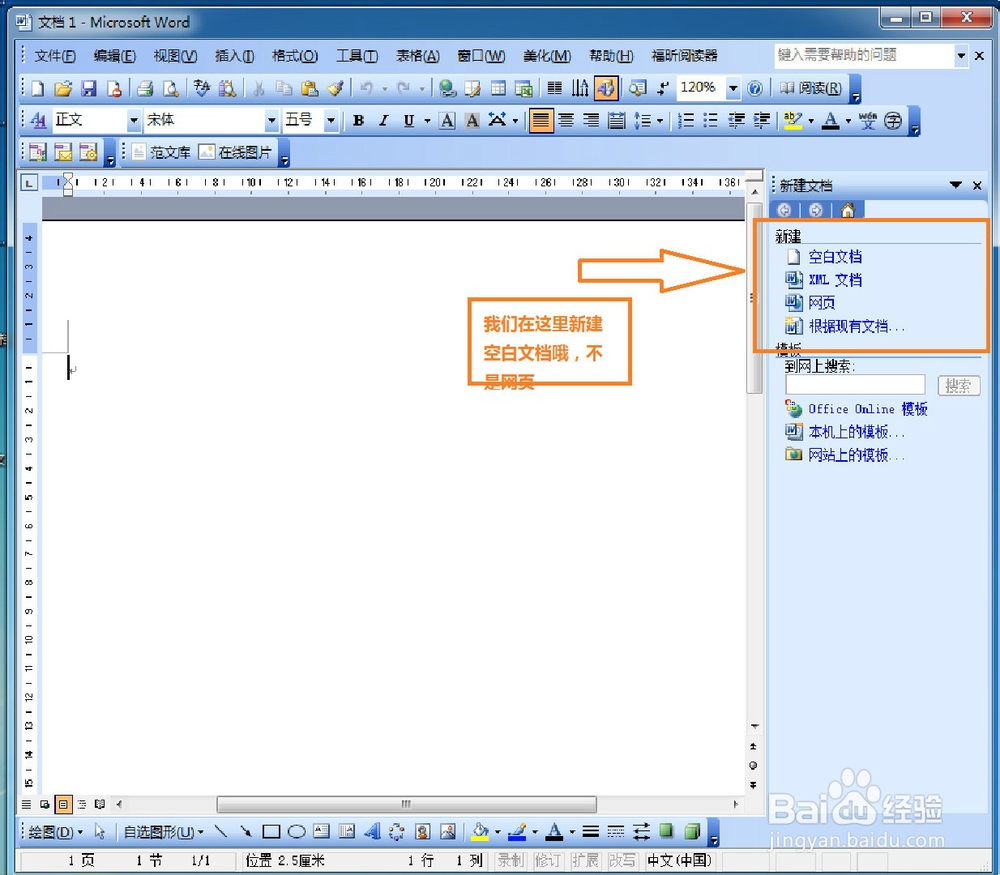Click the New blank document icon
The height and width of the screenshot is (875, 1000).
[x=38, y=88]
